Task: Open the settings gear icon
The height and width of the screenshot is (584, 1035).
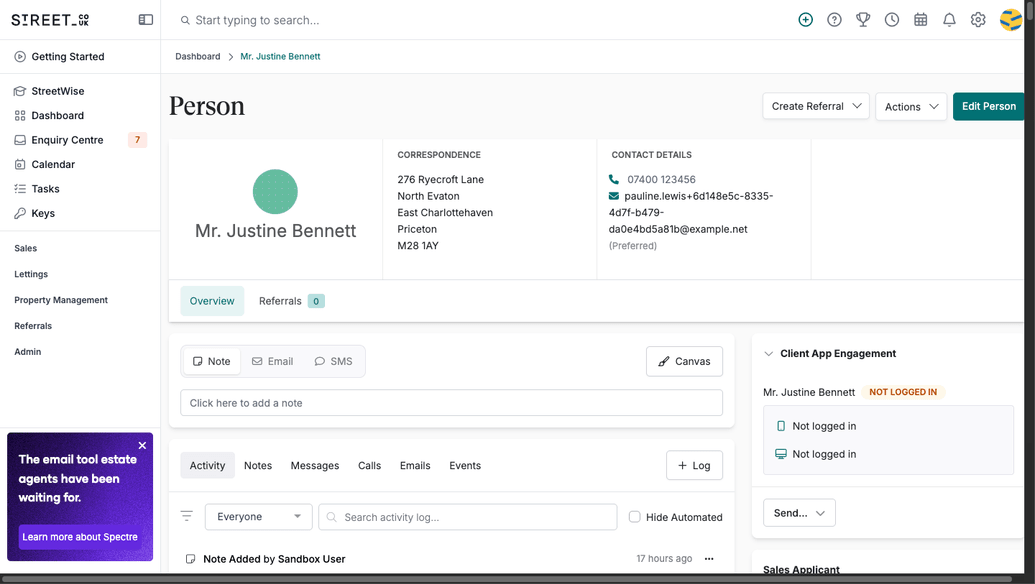Action: point(978,20)
